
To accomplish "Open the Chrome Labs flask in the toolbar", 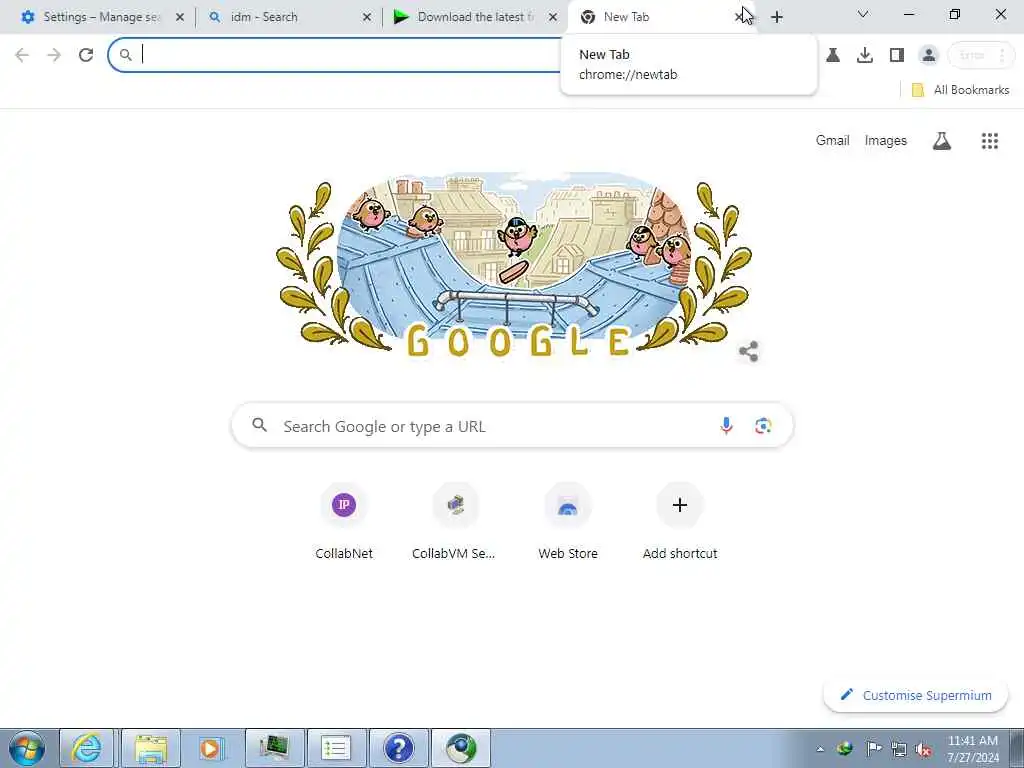I will pos(833,55).
